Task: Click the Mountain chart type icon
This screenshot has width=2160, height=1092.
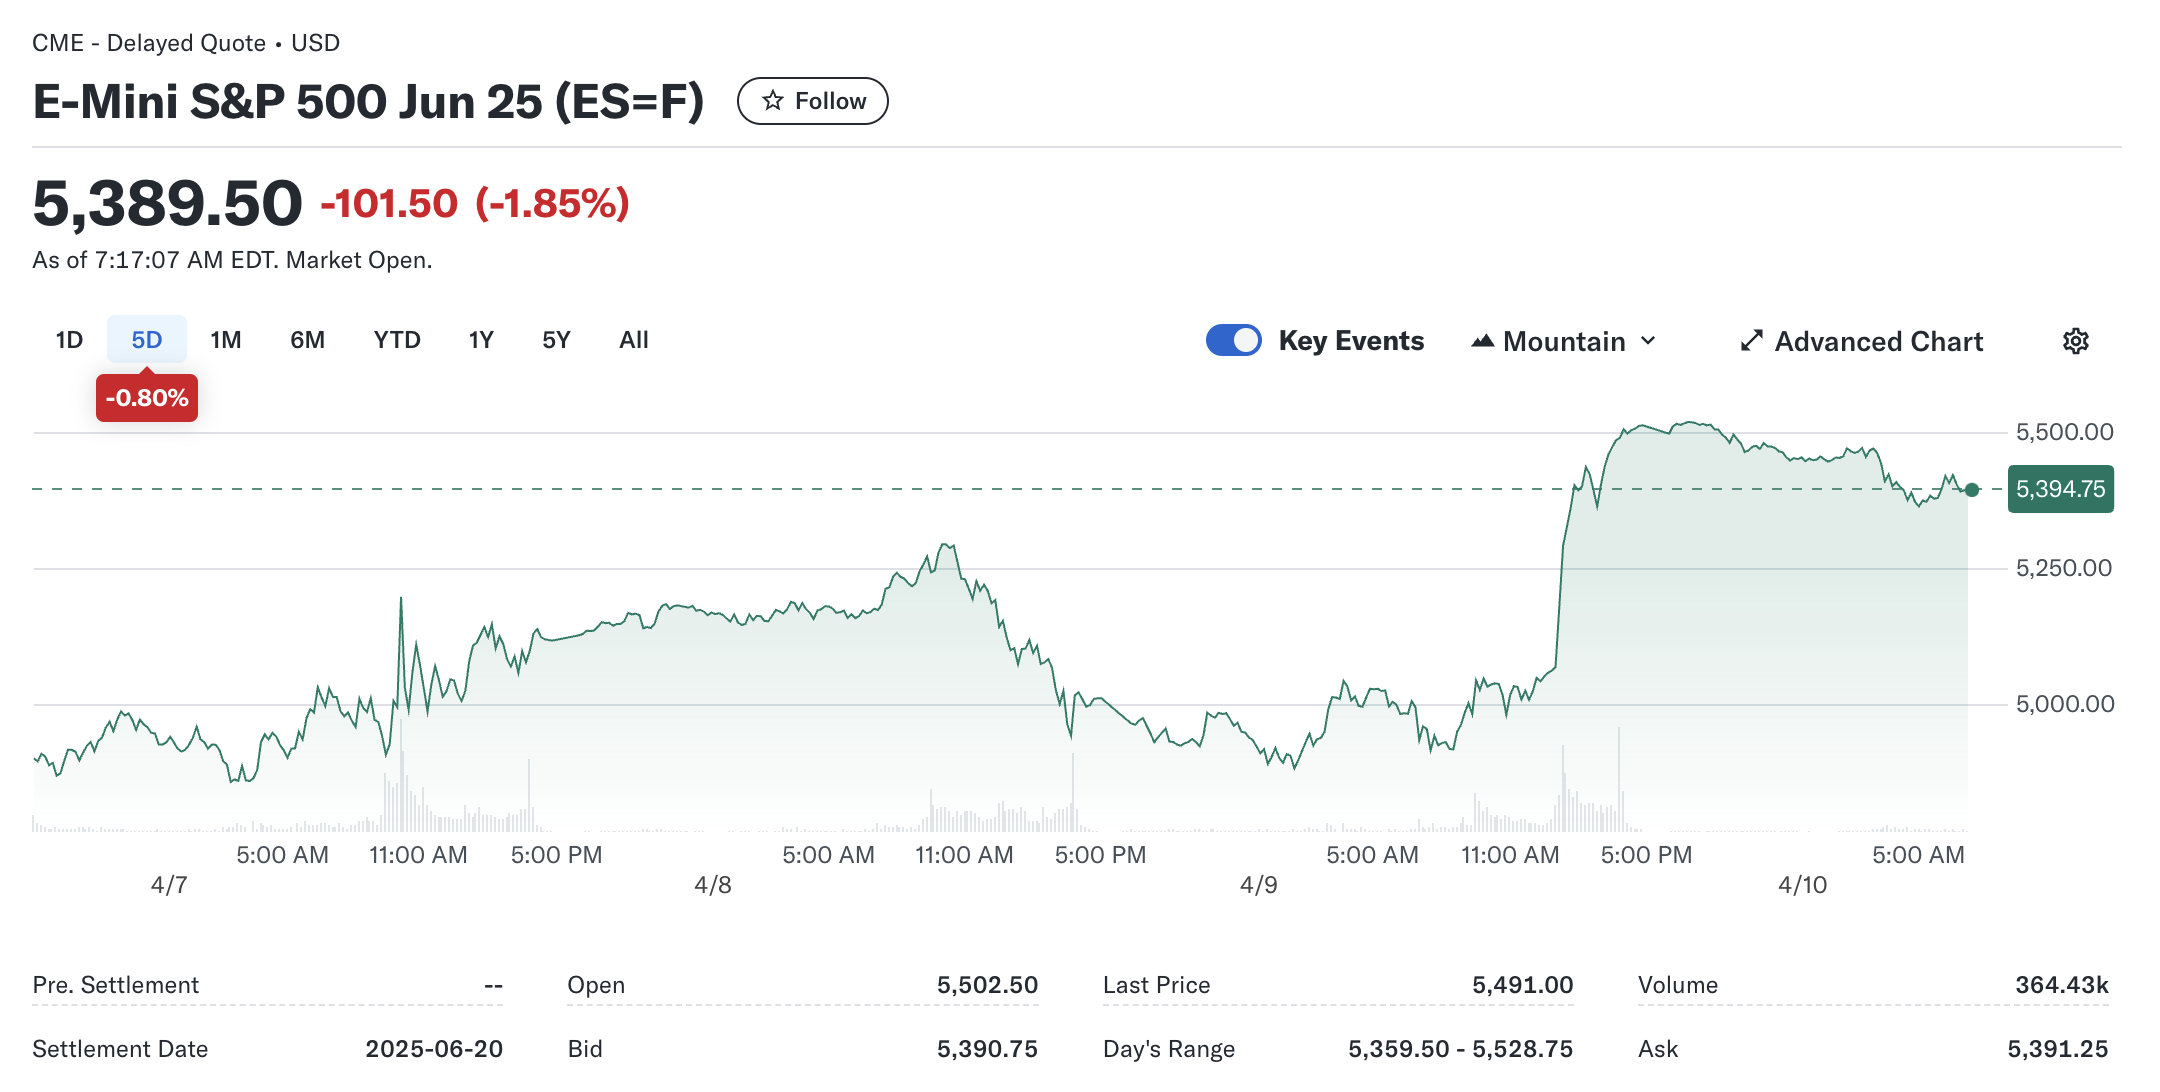Action: pos(1482,341)
